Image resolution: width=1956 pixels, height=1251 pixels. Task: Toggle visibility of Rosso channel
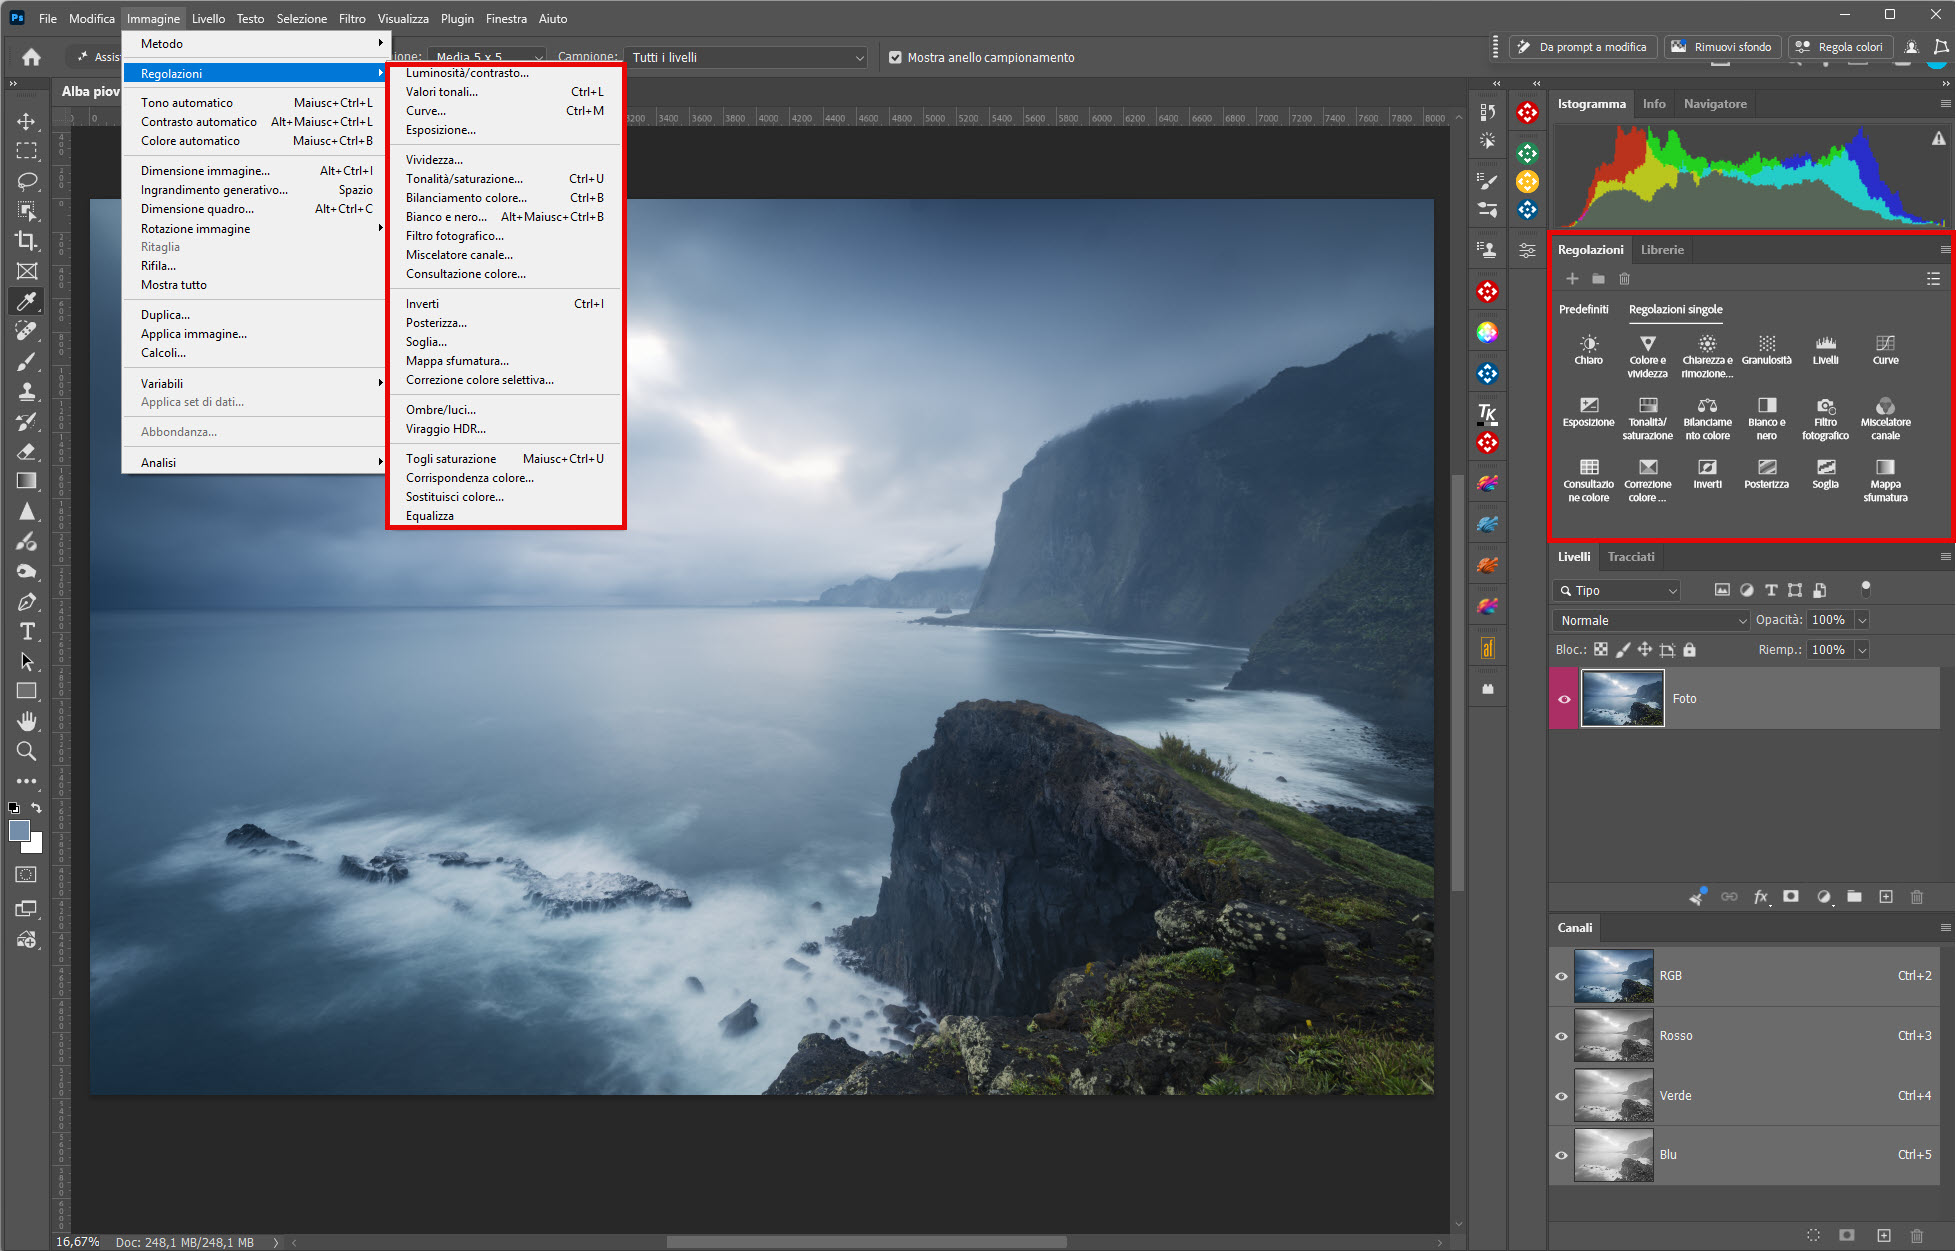click(x=1561, y=1036)
